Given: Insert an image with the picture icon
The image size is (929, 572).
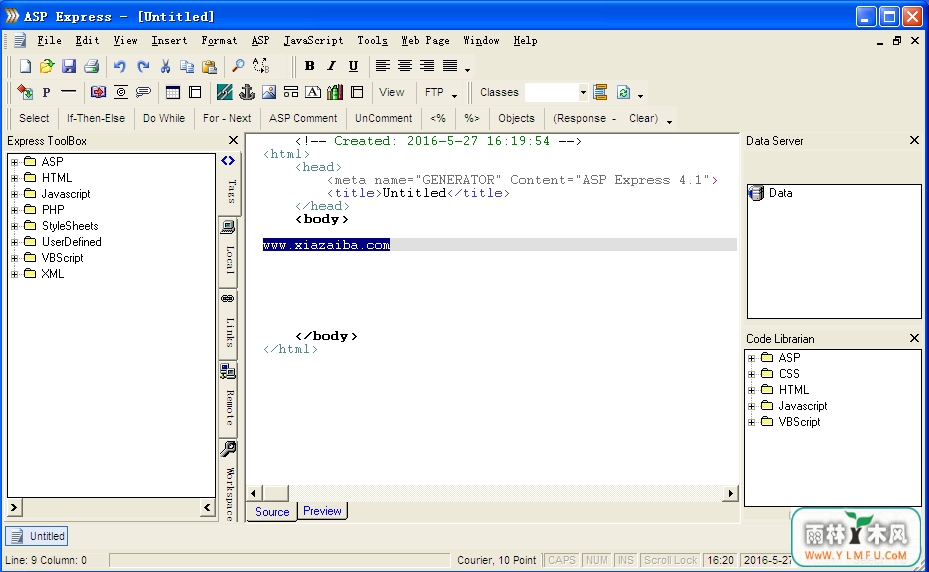Looking at the screenshot, I should (268, 92).
